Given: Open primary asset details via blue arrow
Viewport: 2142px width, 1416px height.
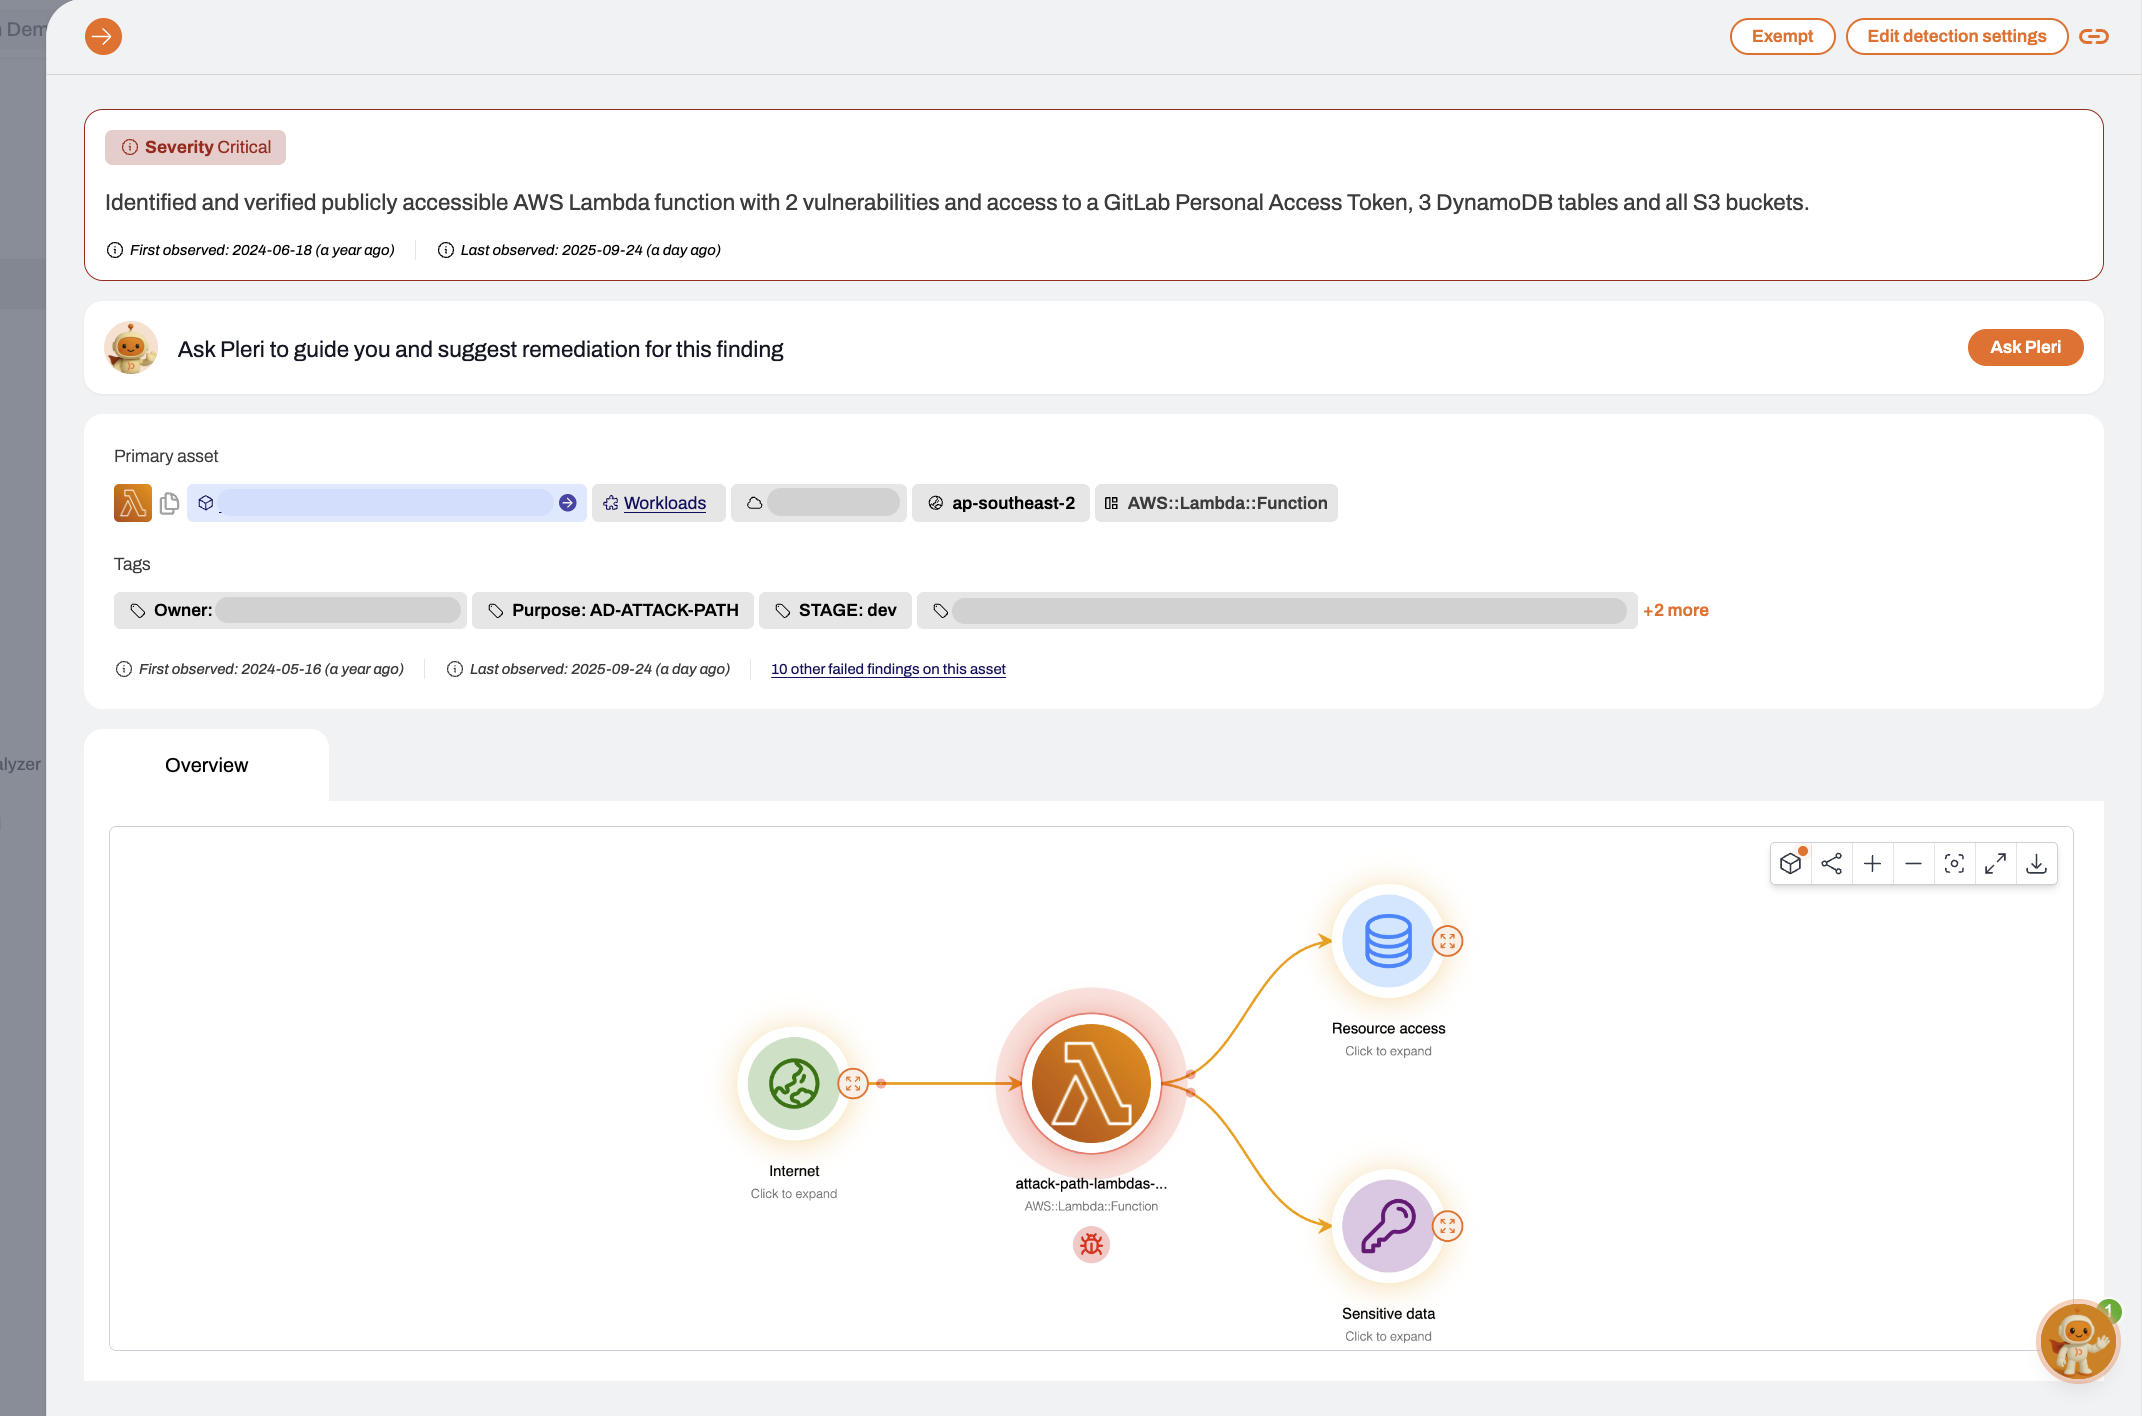Looking at the screenshot, I should (567, 503).
